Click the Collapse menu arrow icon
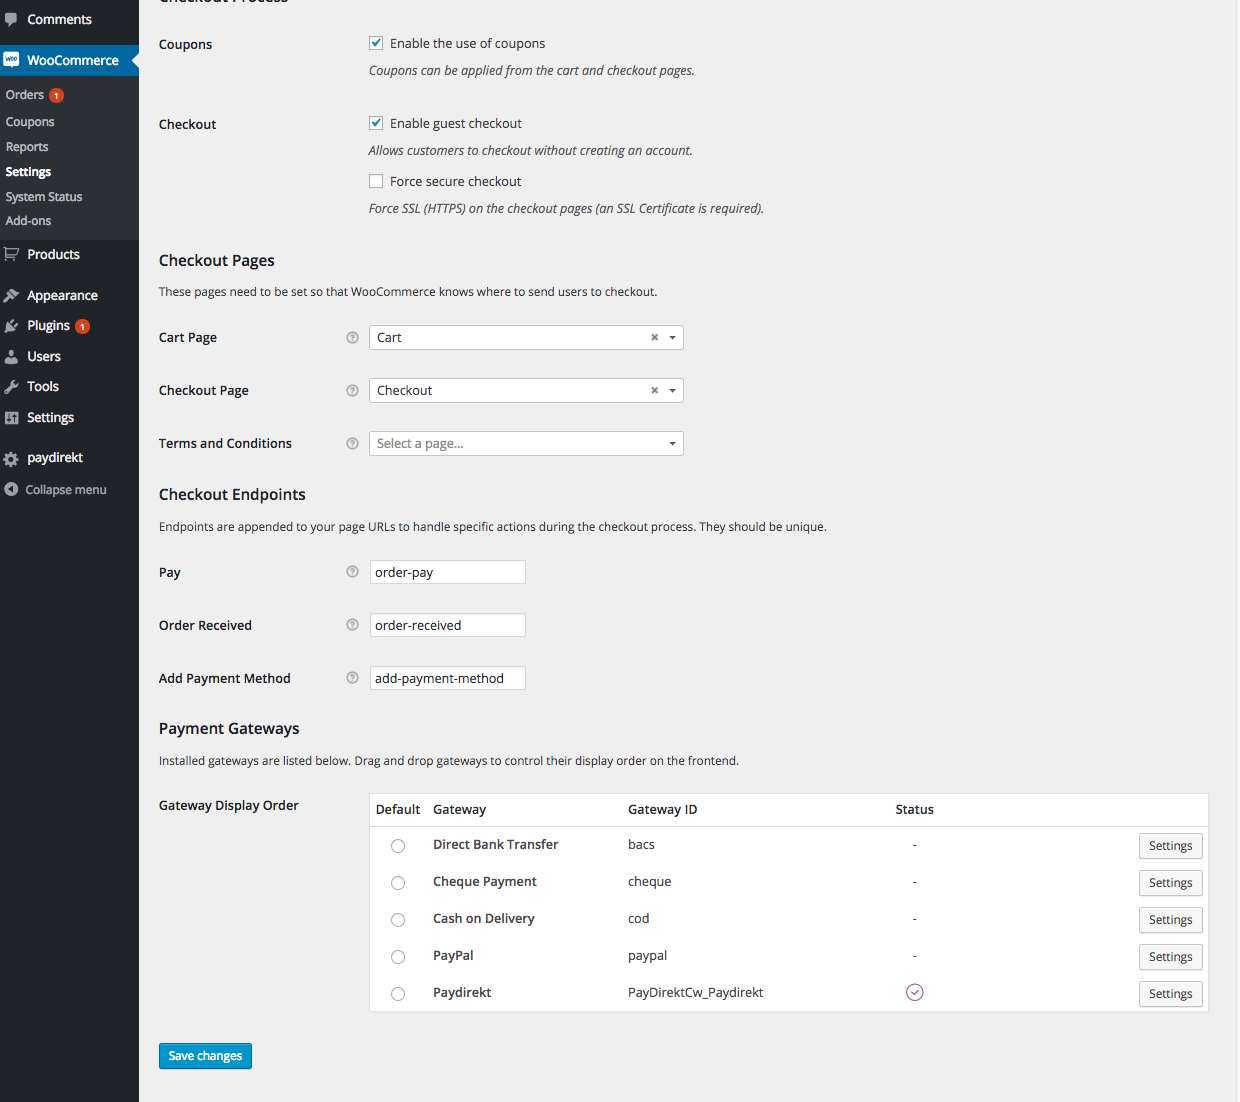 12,490
